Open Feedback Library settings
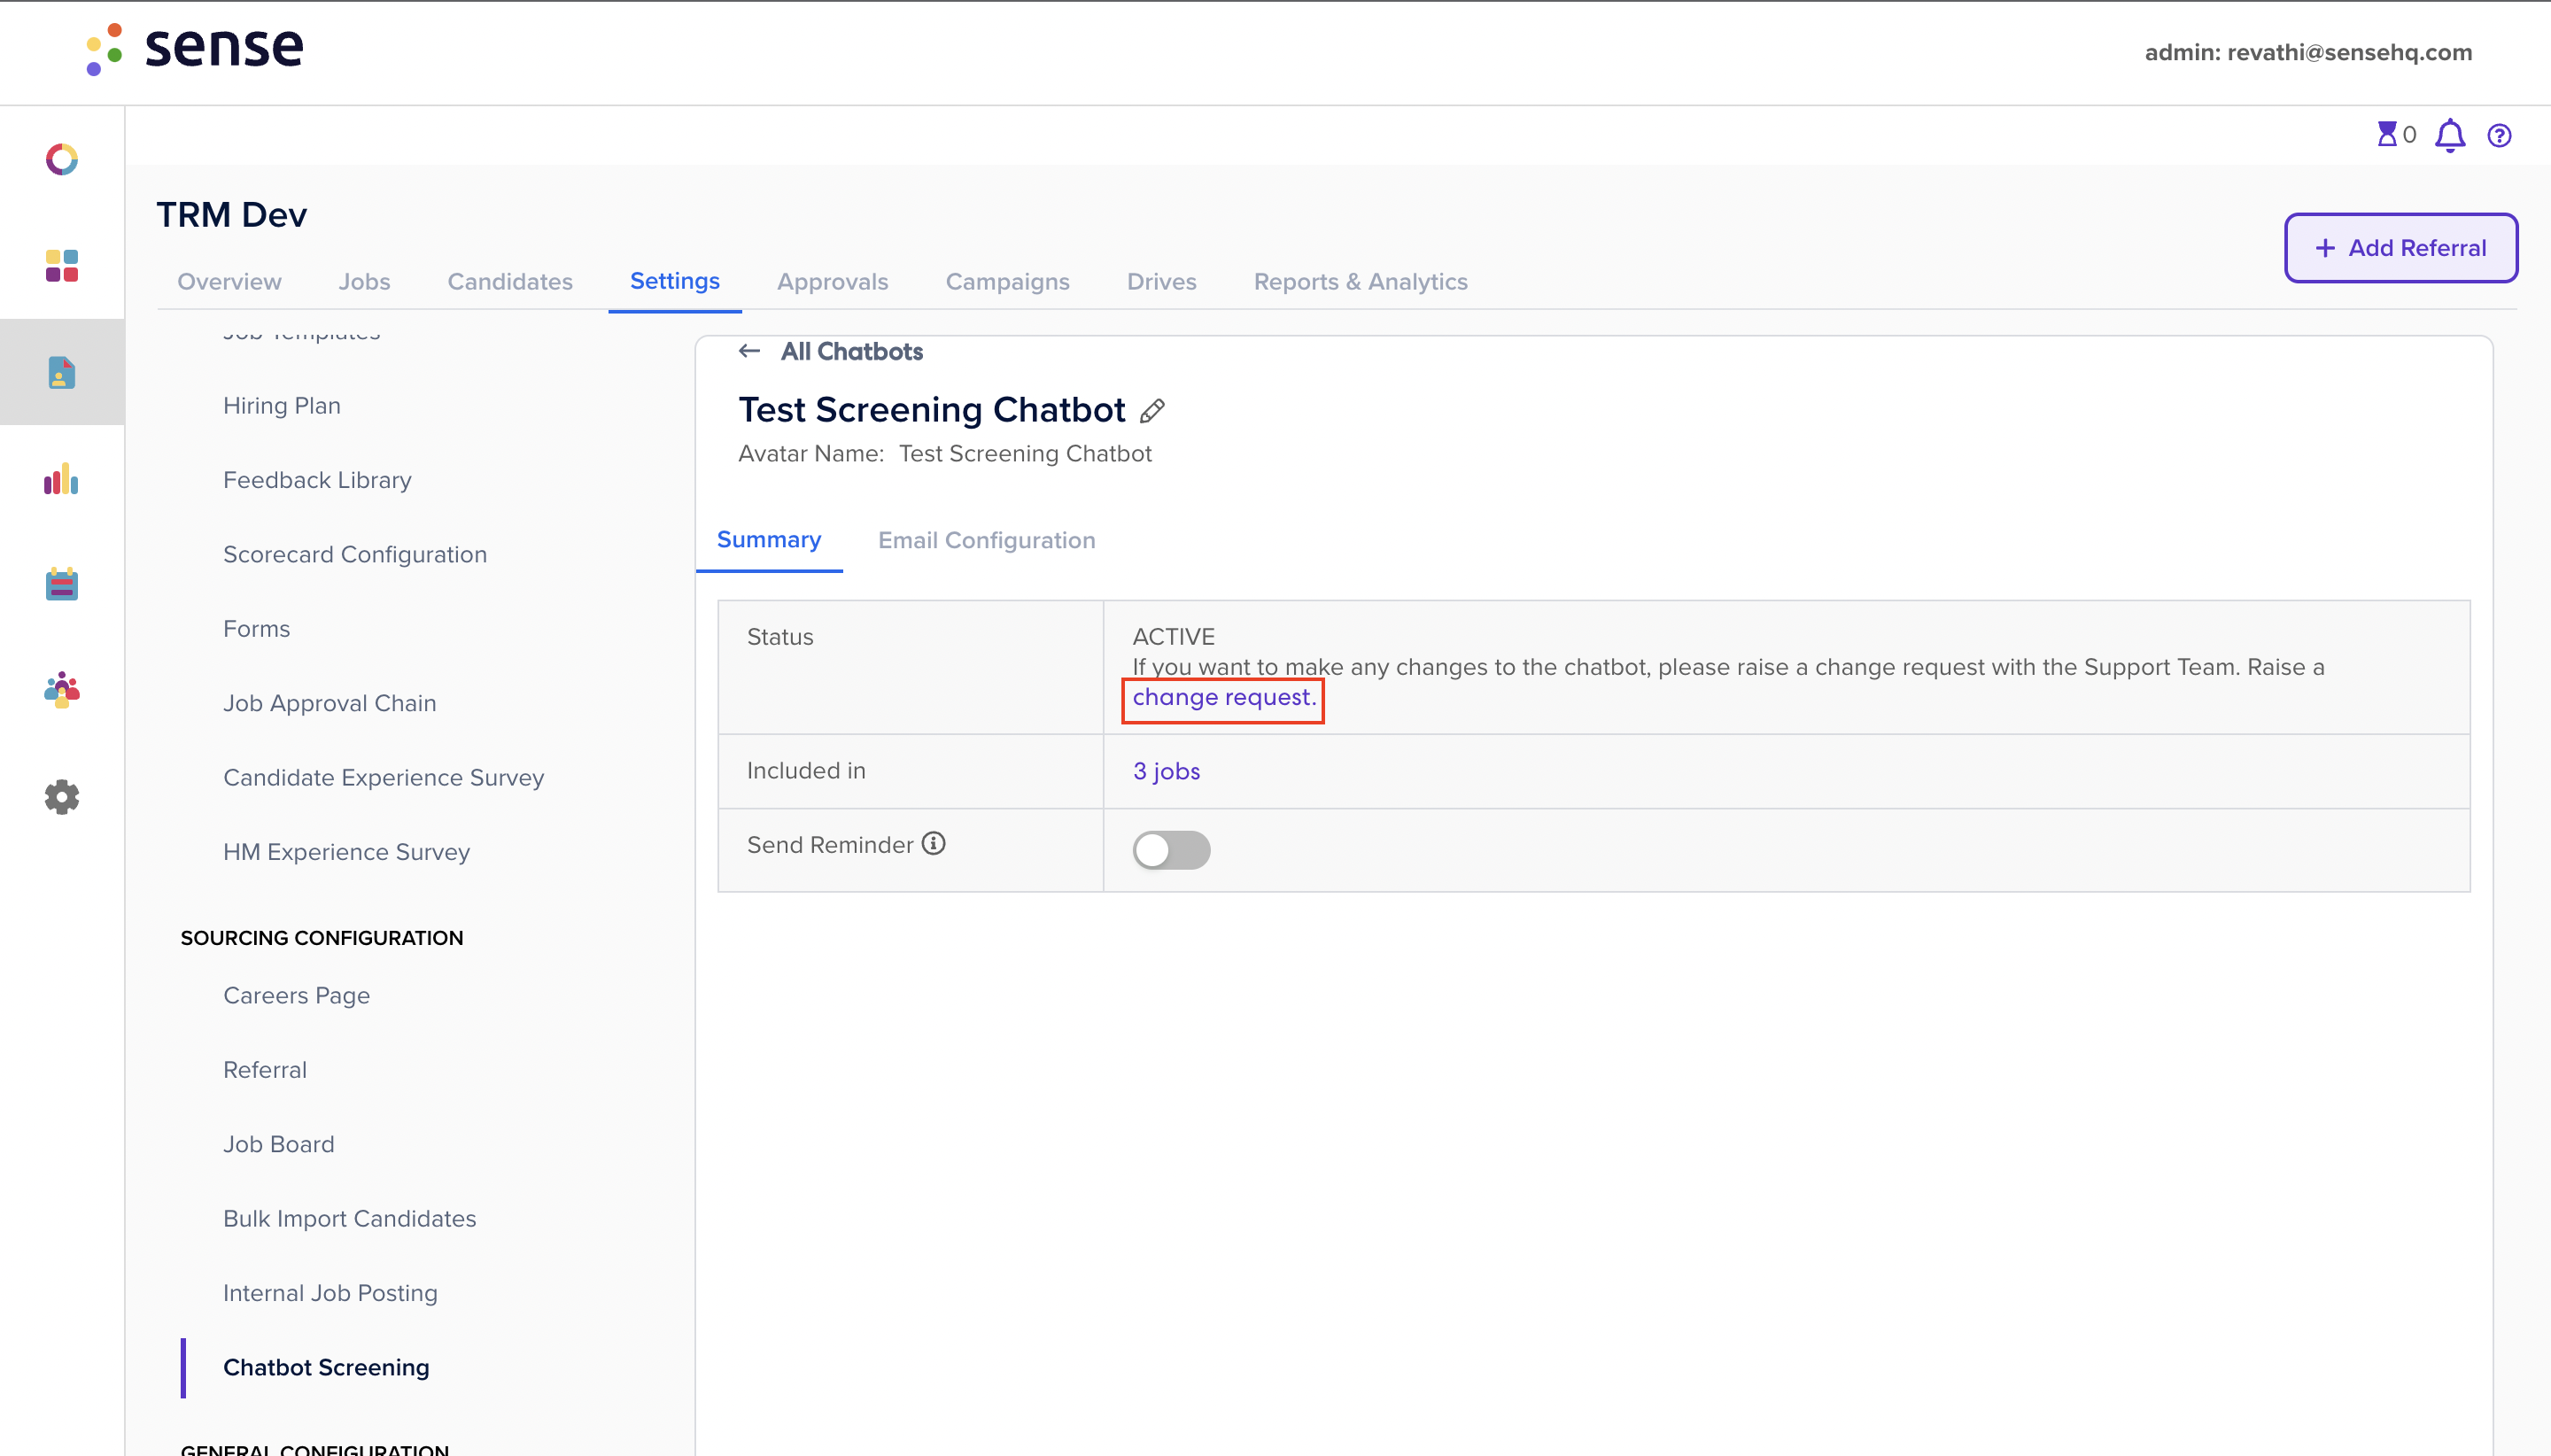This screenshot has height=1456, width=2551. (x=317, y=480)
